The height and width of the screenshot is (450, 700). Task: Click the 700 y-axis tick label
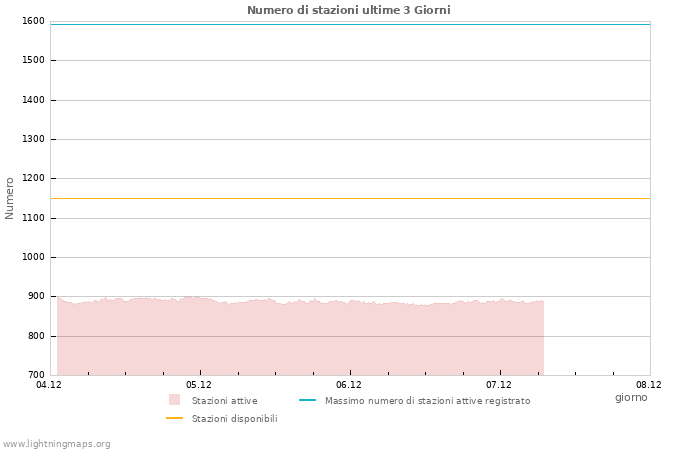[x=36, y=375]
